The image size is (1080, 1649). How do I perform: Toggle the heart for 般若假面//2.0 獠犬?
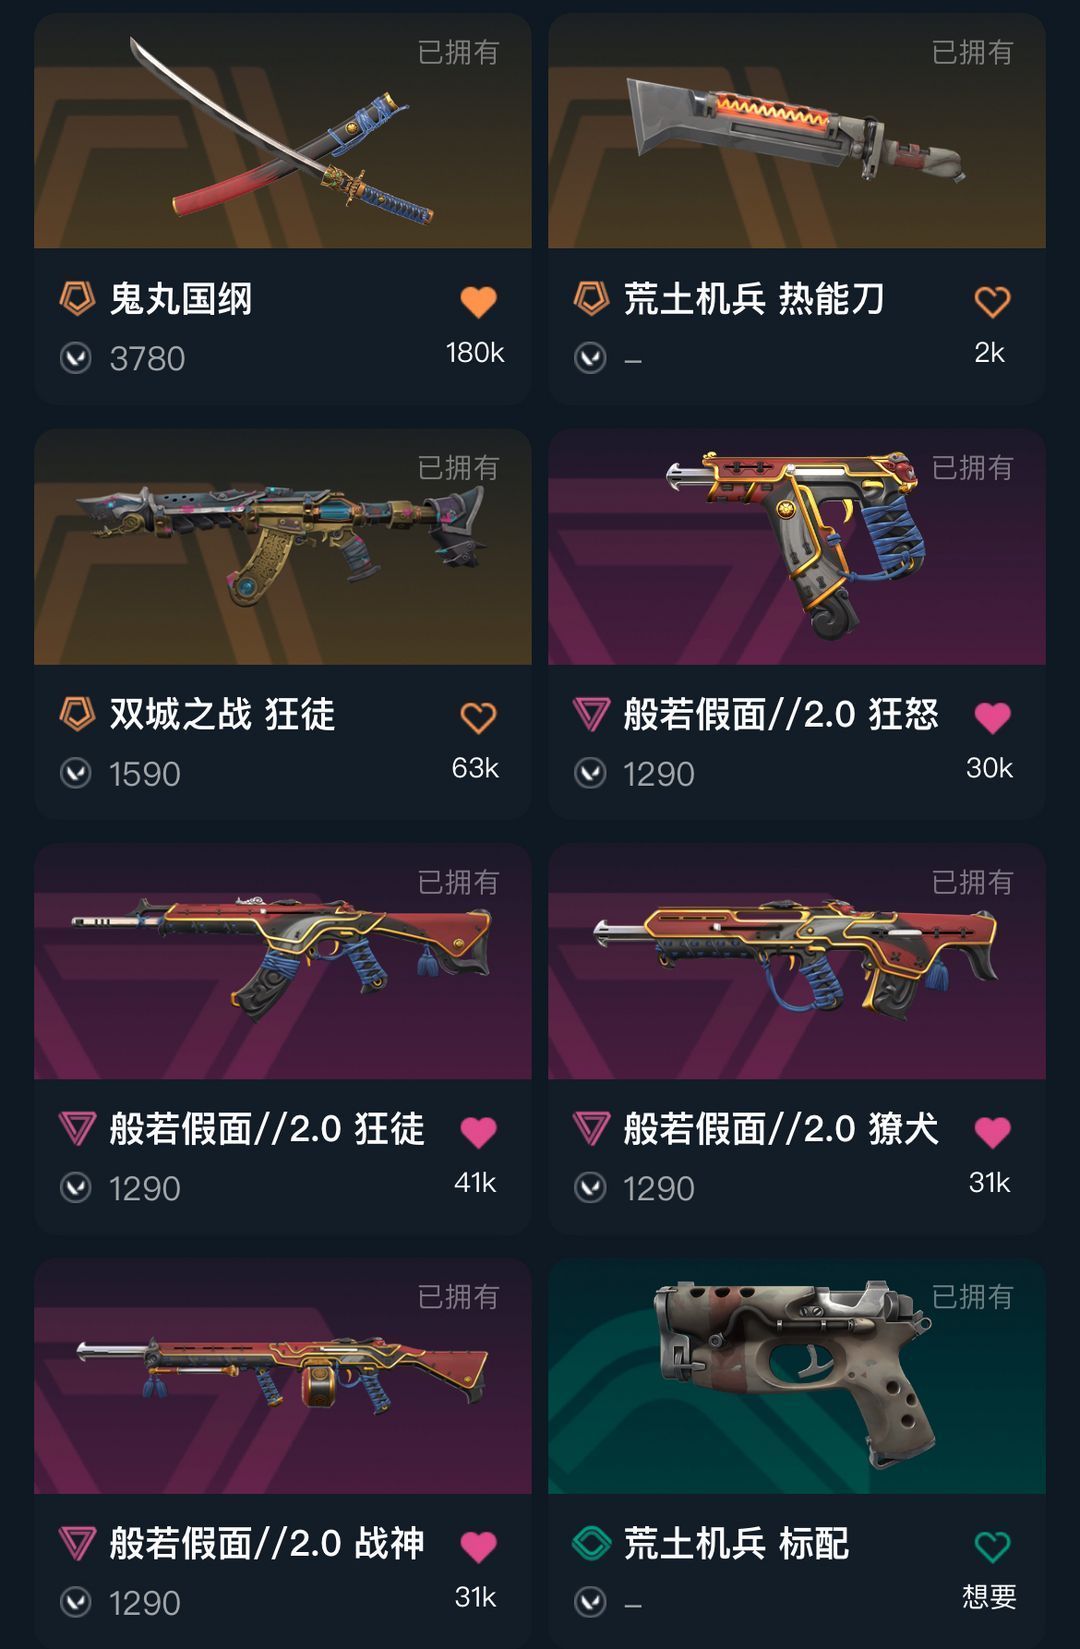[x=992, y=1132]
